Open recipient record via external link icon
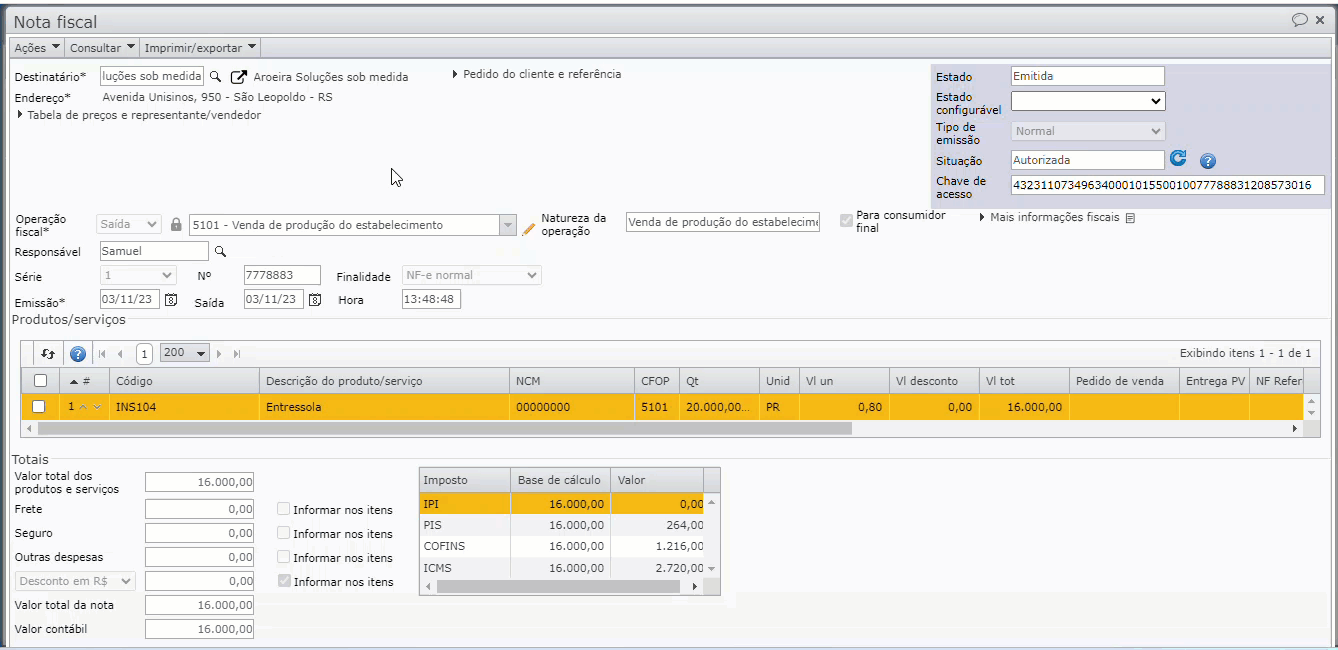The width and height of the screenshot is (1338, 650). coord(238,77)
